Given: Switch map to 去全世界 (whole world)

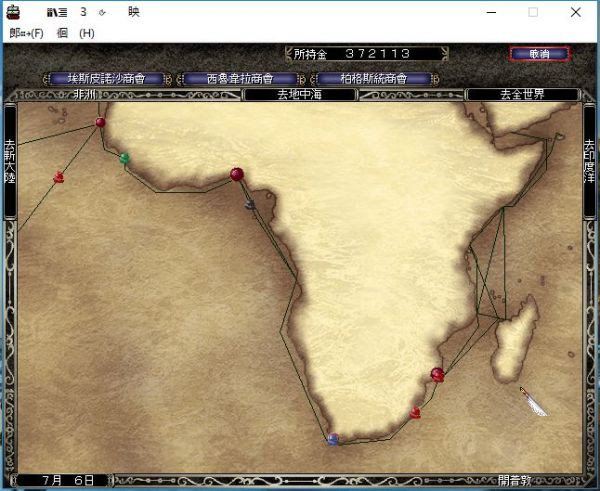Looking at the screenshot, I should (523, 95).
